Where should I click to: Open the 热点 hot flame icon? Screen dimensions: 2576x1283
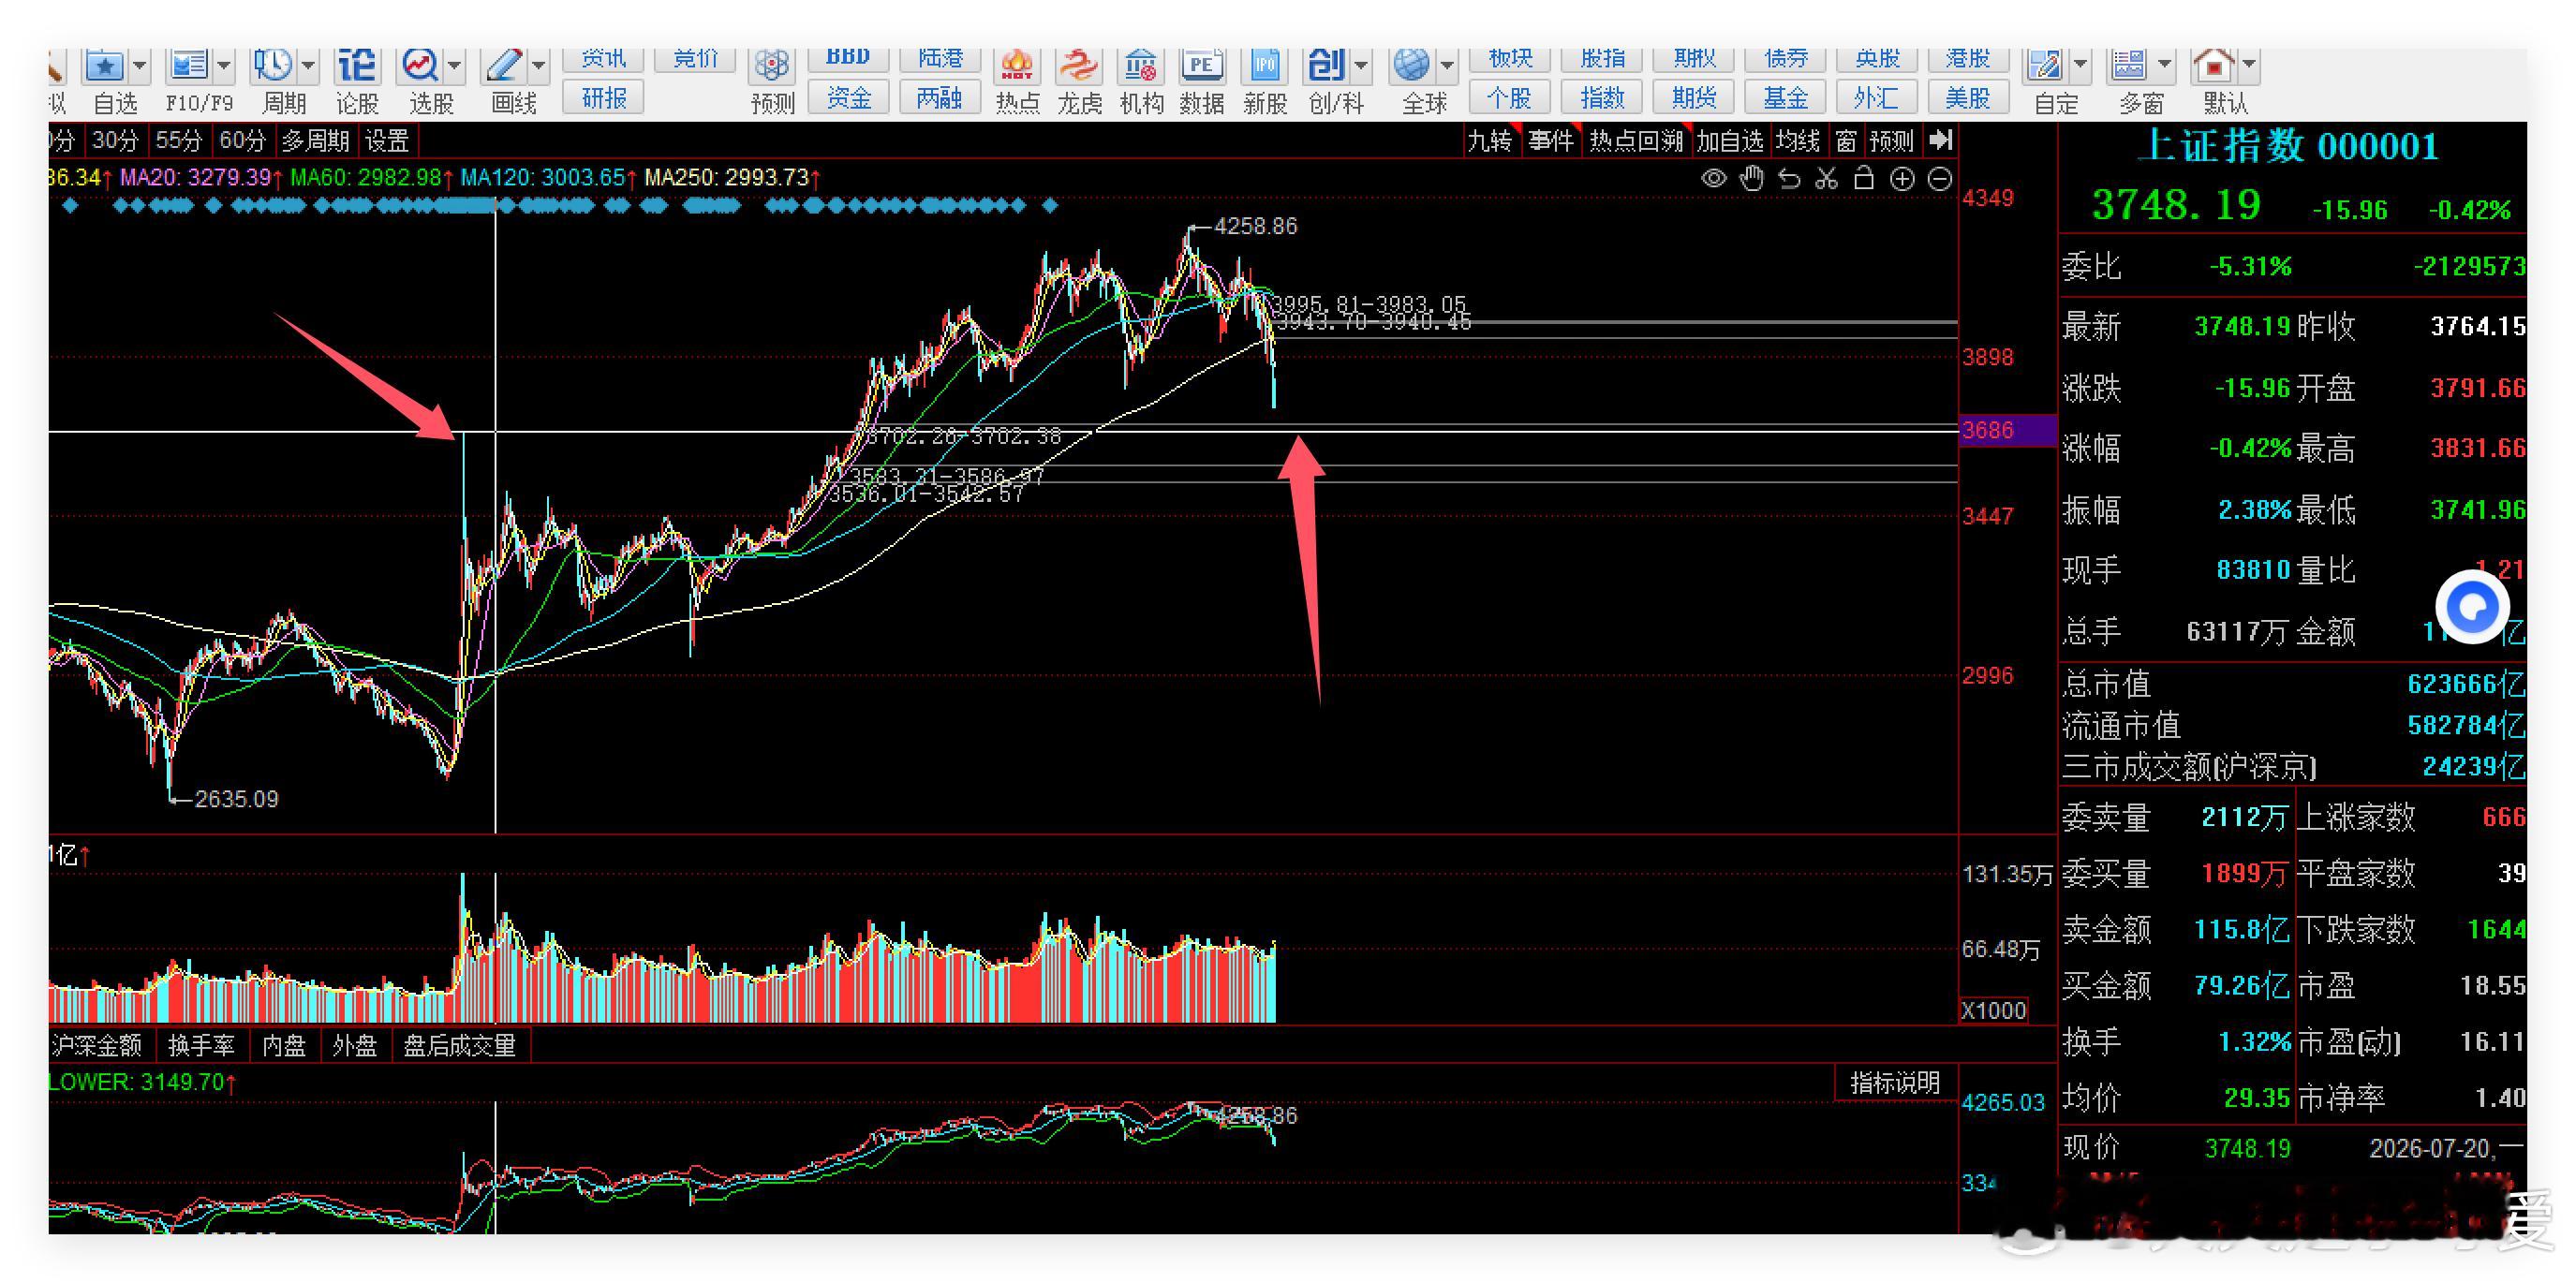click(x=1017, y=67)
